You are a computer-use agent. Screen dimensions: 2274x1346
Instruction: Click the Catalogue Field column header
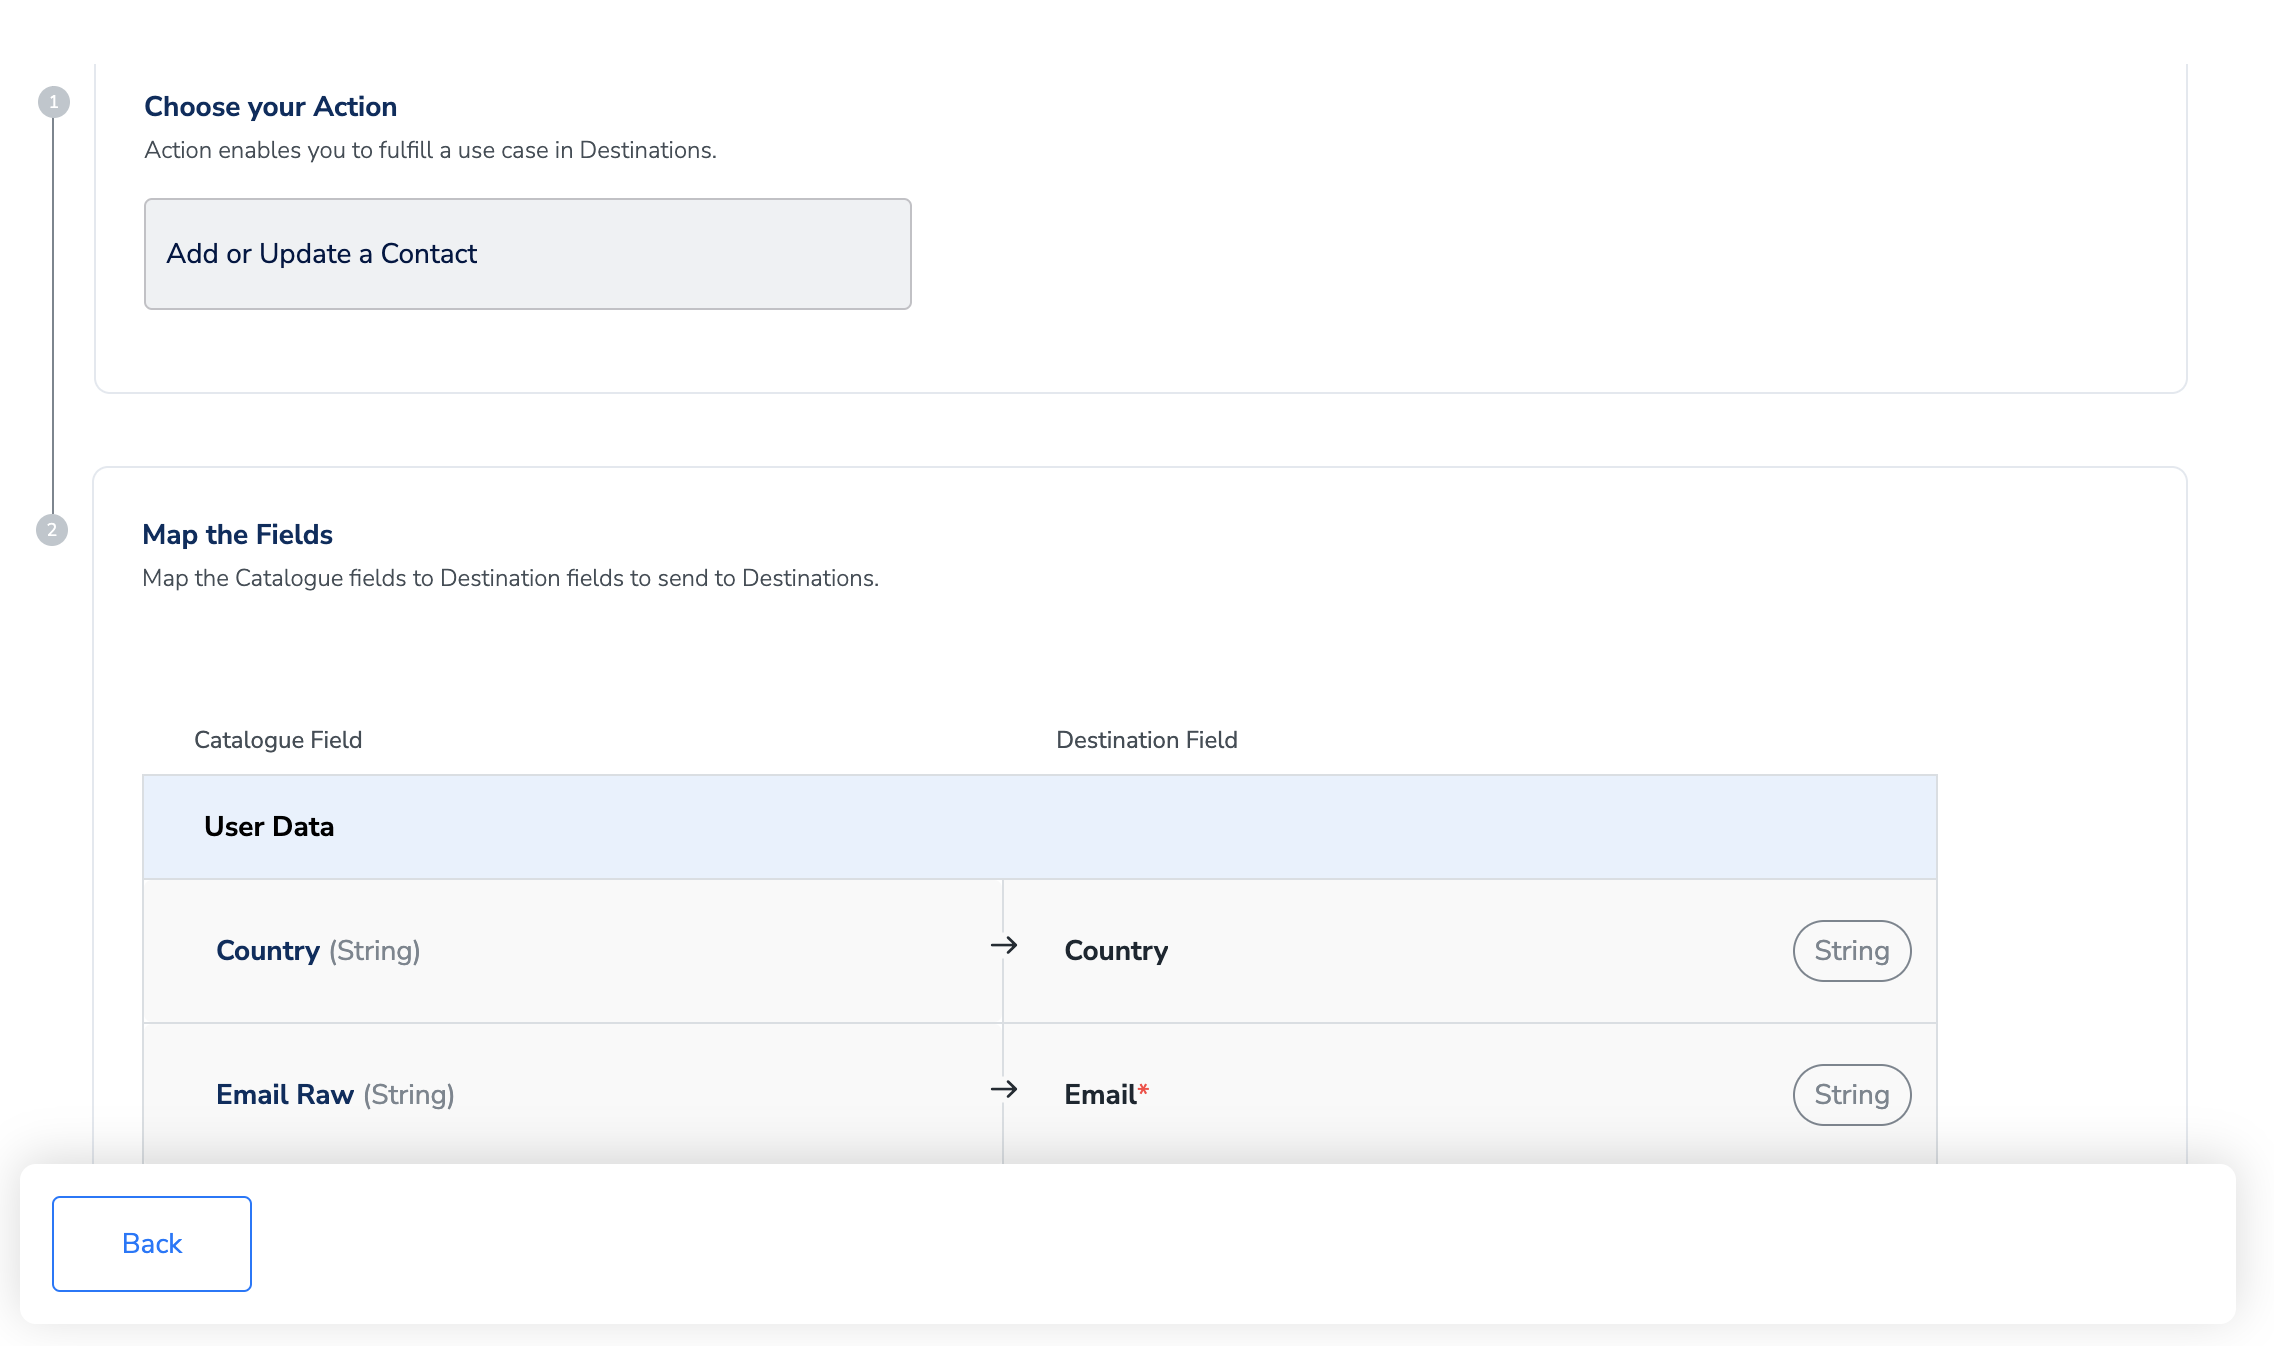(278, 740)
